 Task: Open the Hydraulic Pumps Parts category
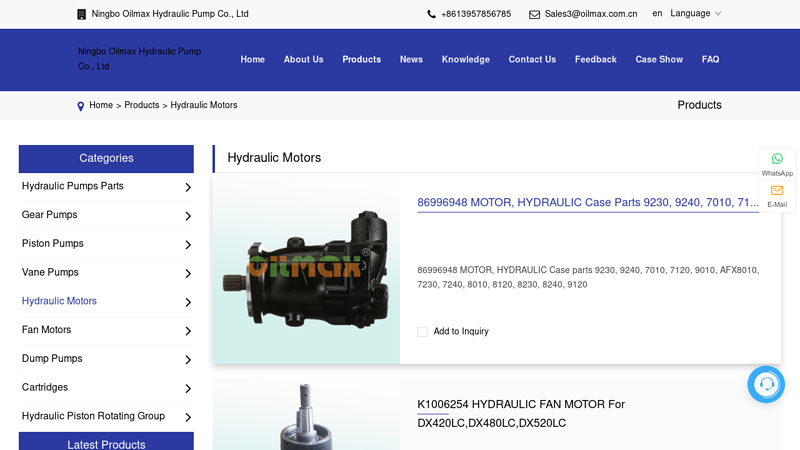point(72,186)
